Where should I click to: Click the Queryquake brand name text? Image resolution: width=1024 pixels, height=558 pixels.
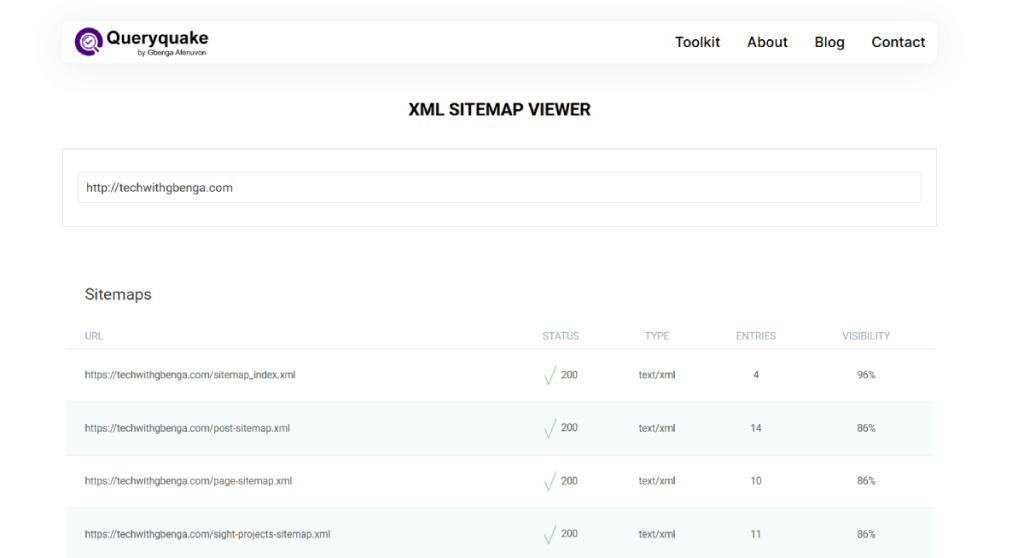tap(157, 38)
